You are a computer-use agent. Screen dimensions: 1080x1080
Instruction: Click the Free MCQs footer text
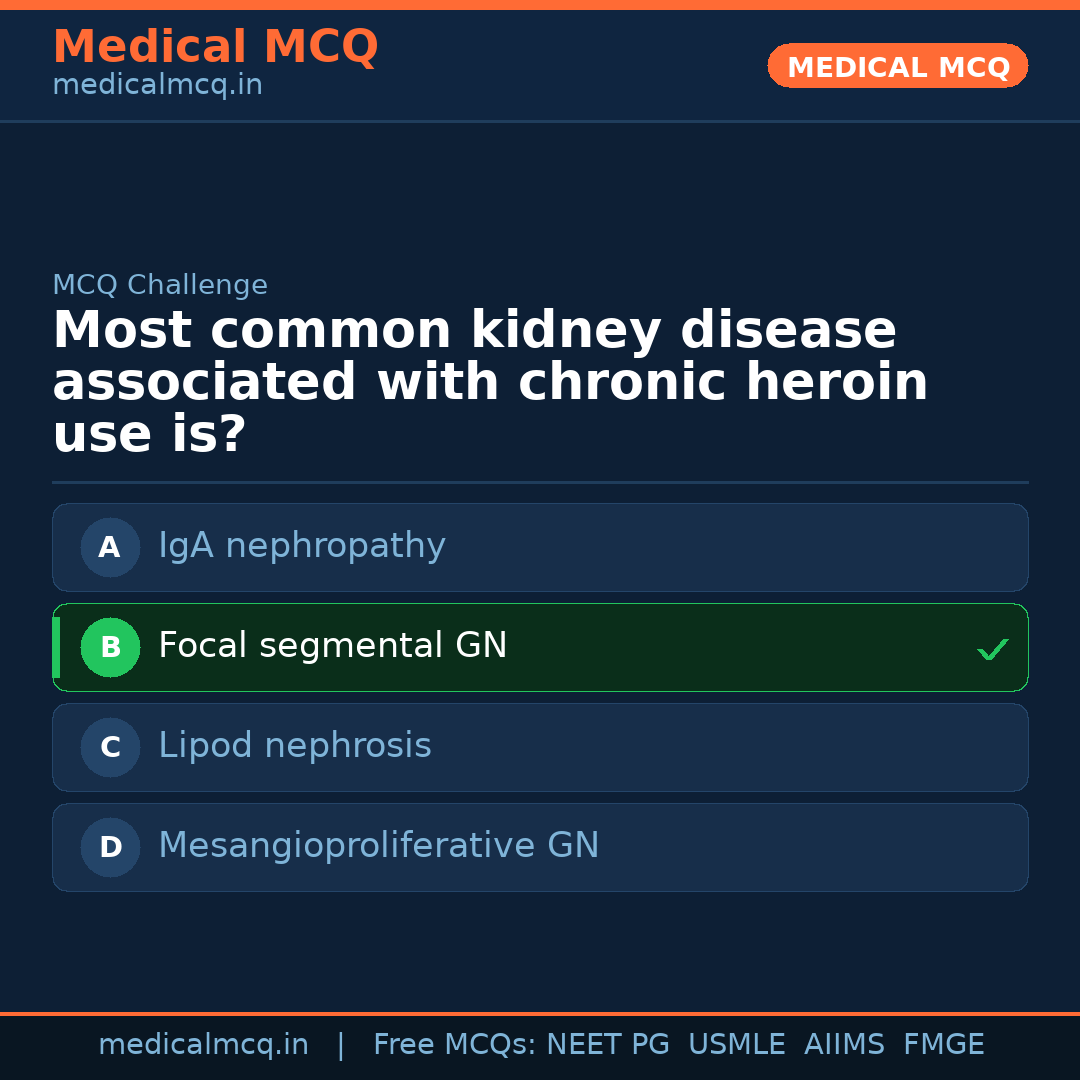coord(454,1045)
